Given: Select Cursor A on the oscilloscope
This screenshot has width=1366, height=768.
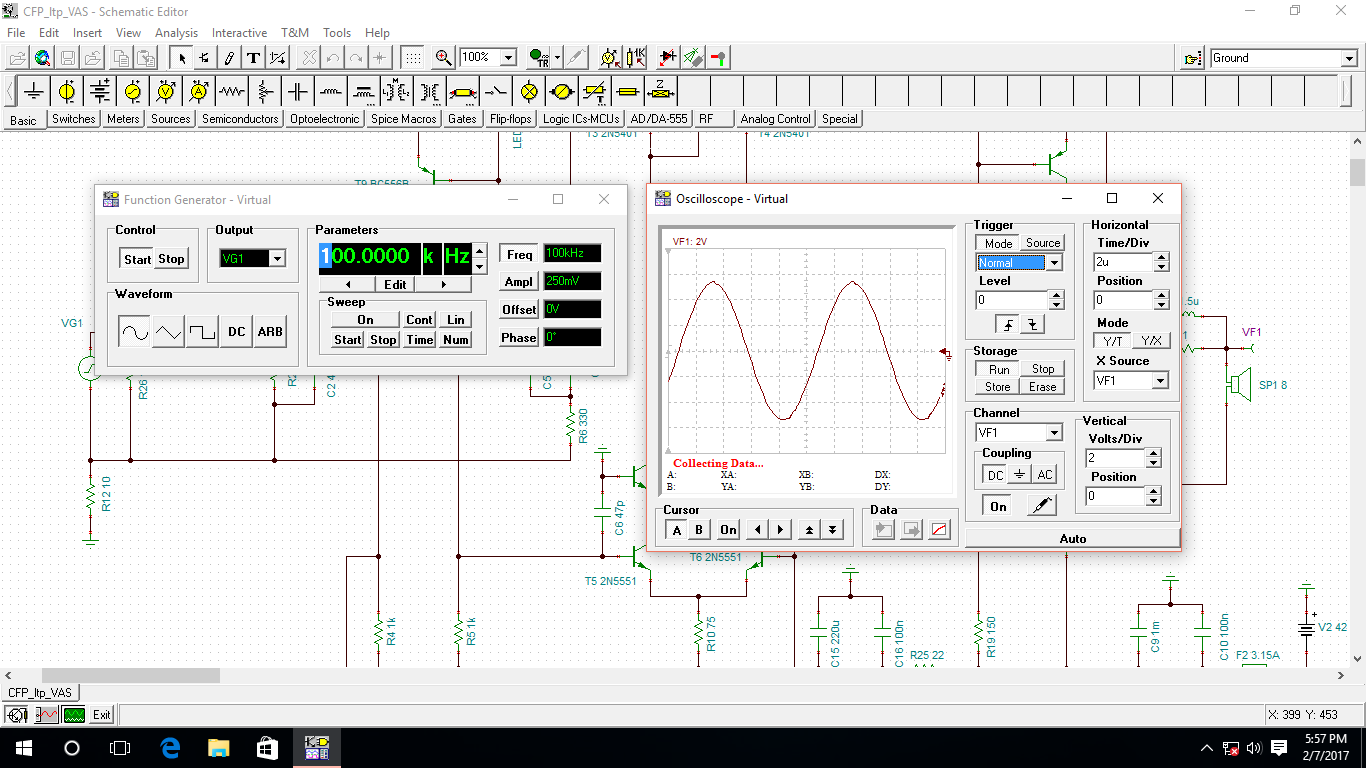Looking at the screenshot, I should click(677, 530).
